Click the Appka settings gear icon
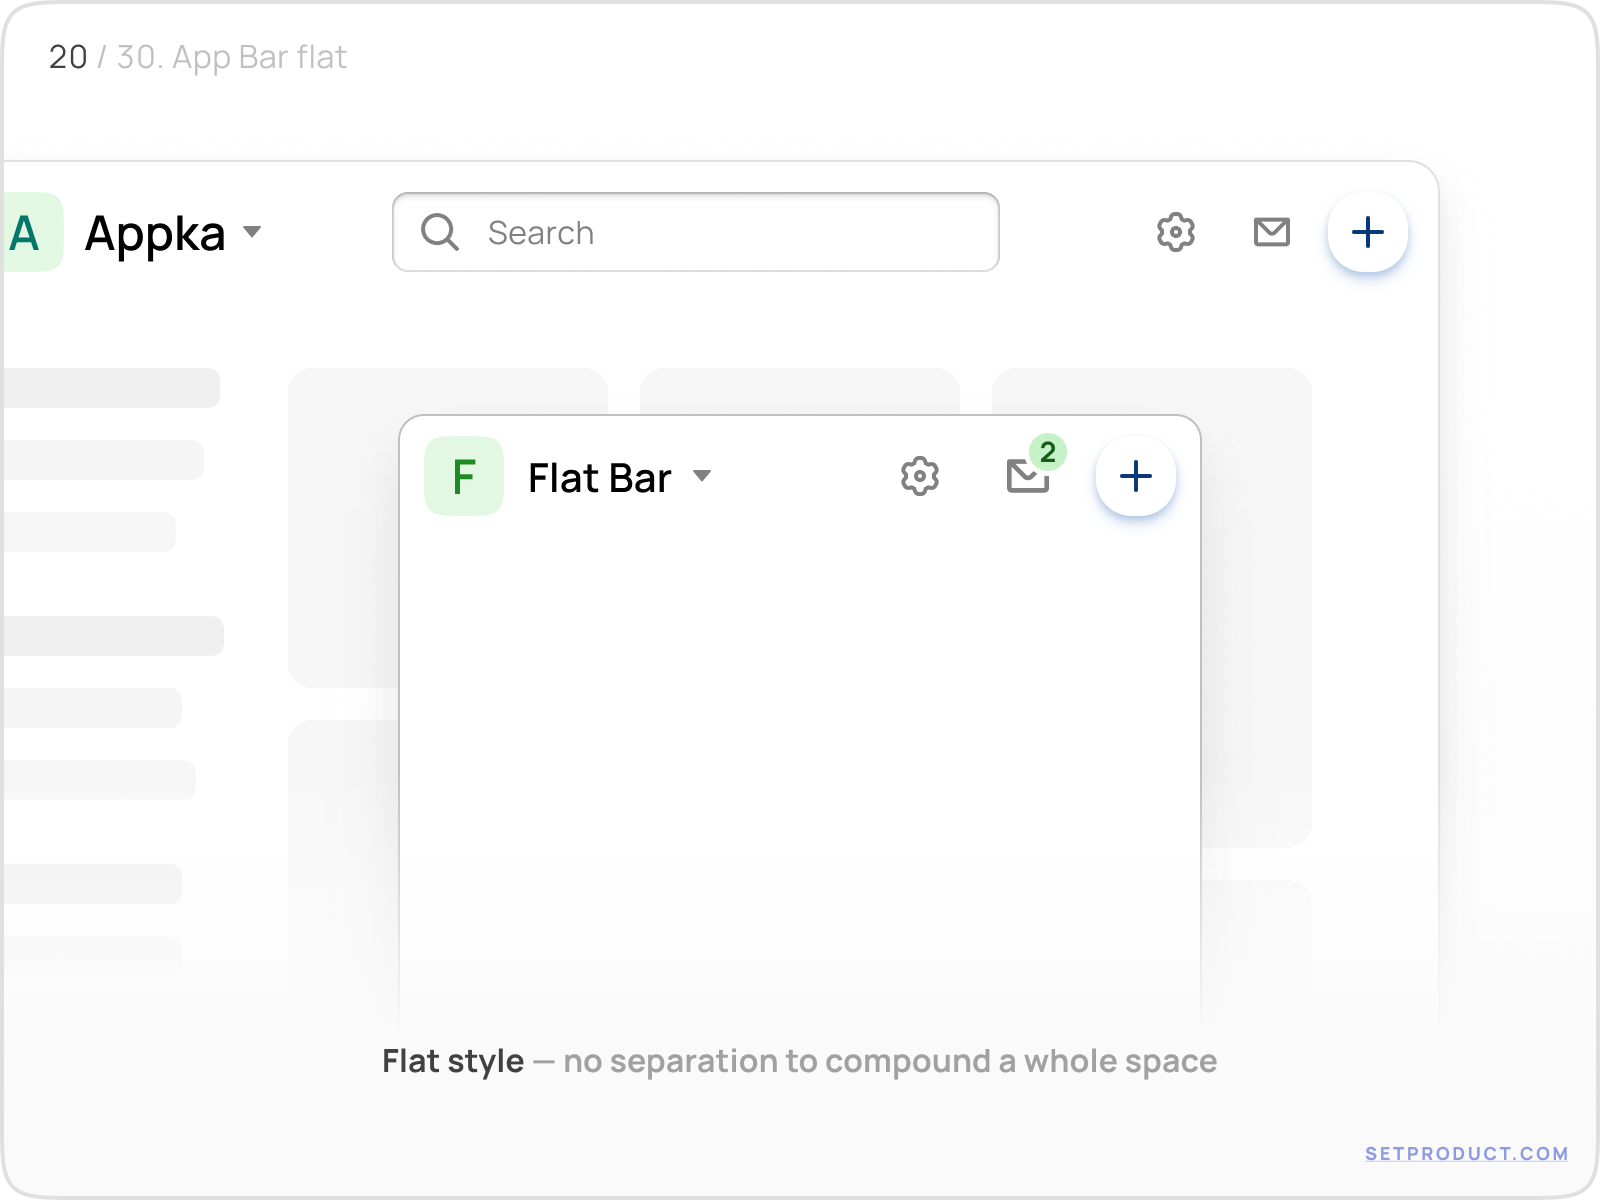The width and height of the screenshot is (1600, 1200). click(1175, 232)
